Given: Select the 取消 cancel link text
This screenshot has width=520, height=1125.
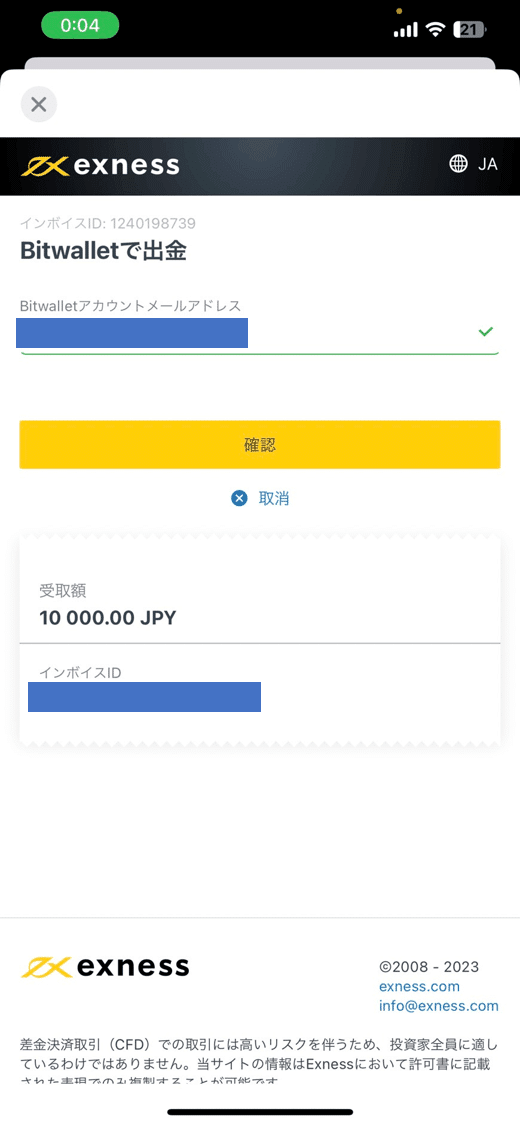Looking at the screenshot, I should coord(274,498).
